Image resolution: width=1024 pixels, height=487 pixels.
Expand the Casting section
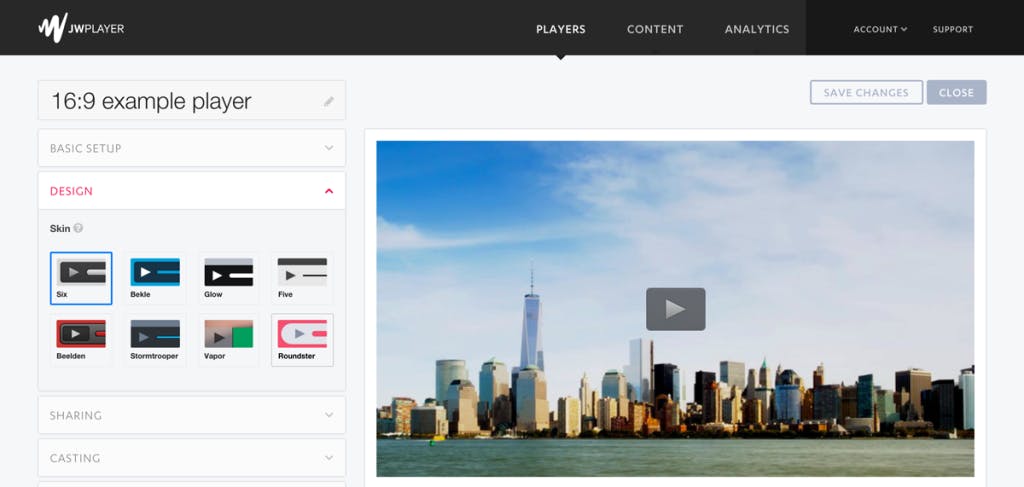click(x=191, y=458)
